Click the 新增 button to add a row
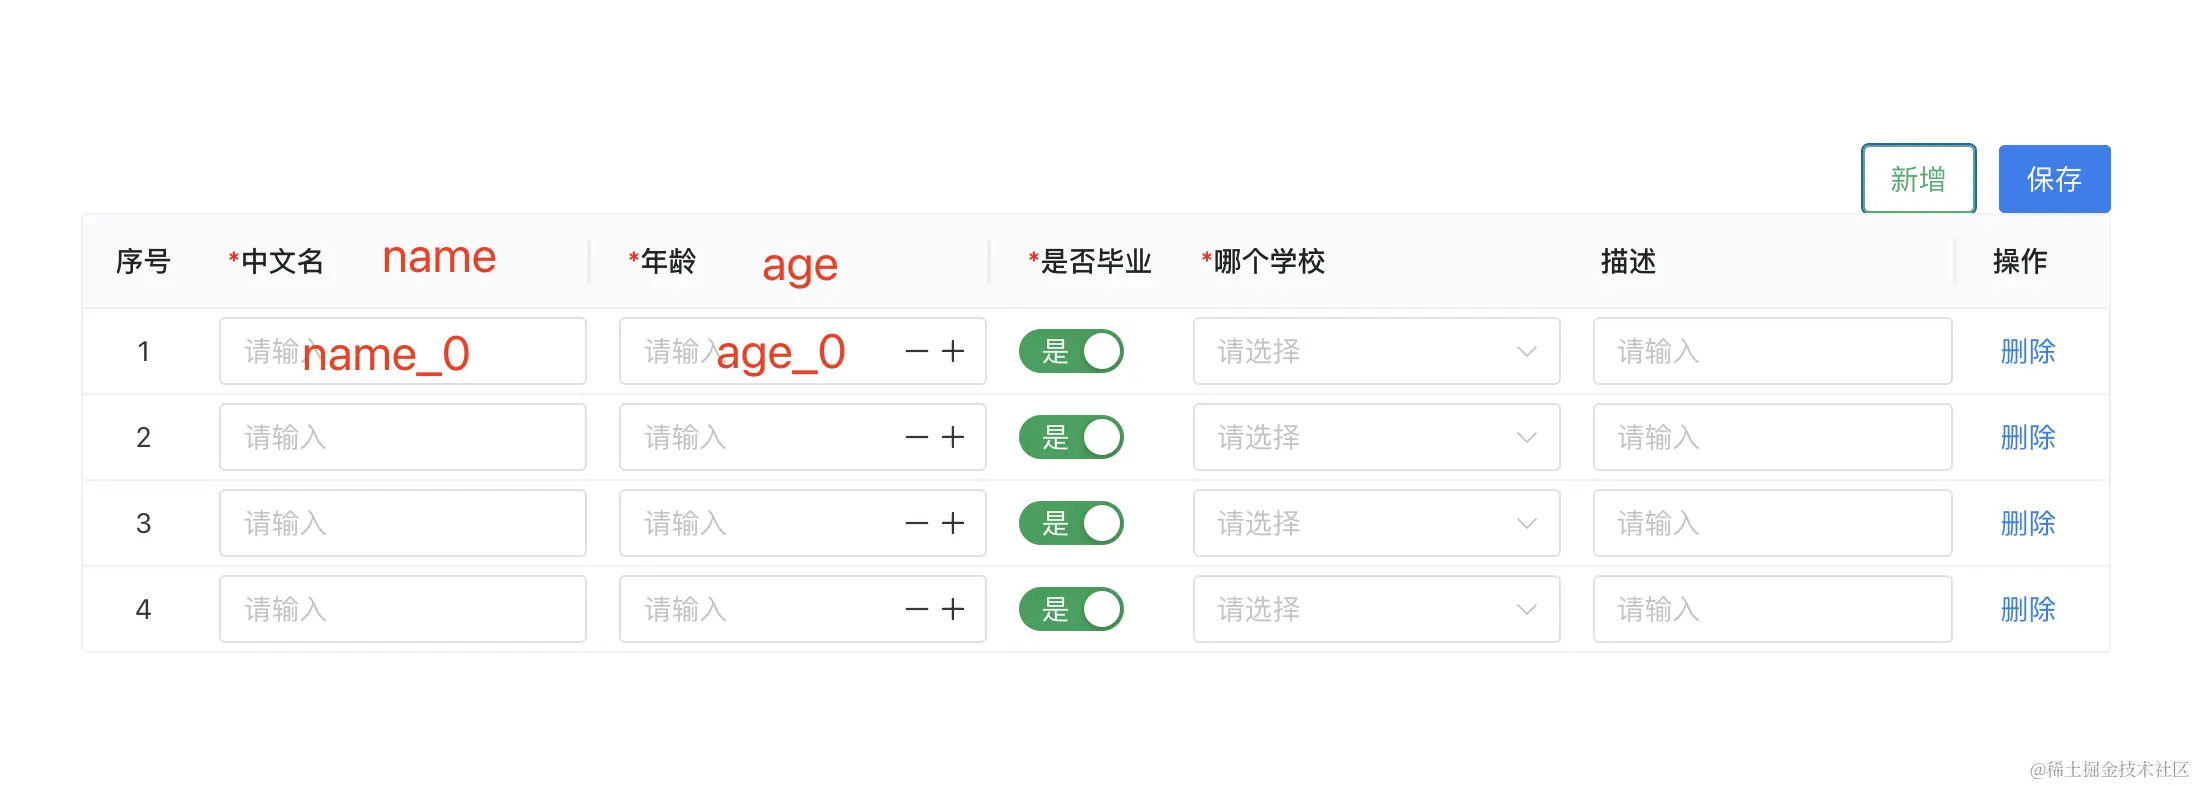 coord(1918,179)
